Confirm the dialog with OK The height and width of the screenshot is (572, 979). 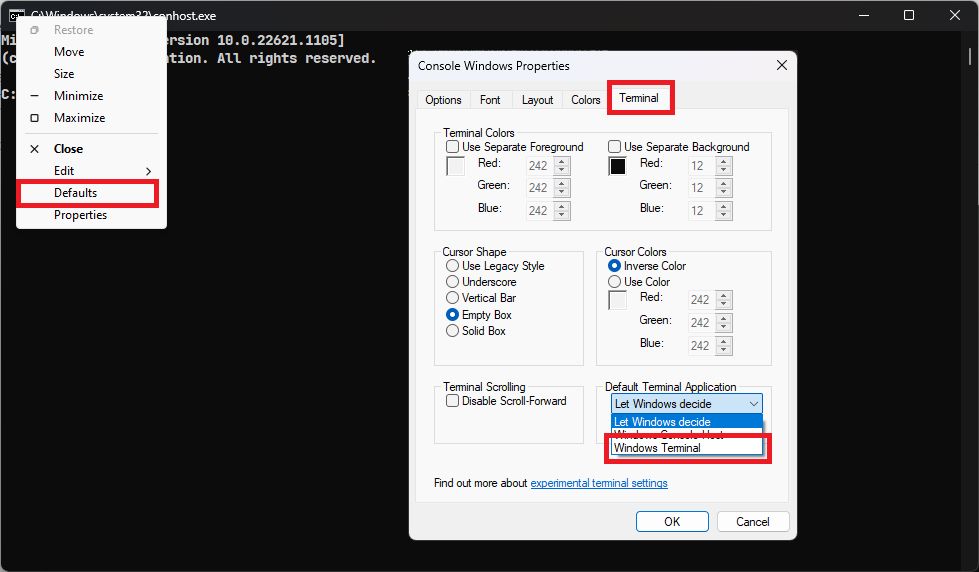point(672,521)
